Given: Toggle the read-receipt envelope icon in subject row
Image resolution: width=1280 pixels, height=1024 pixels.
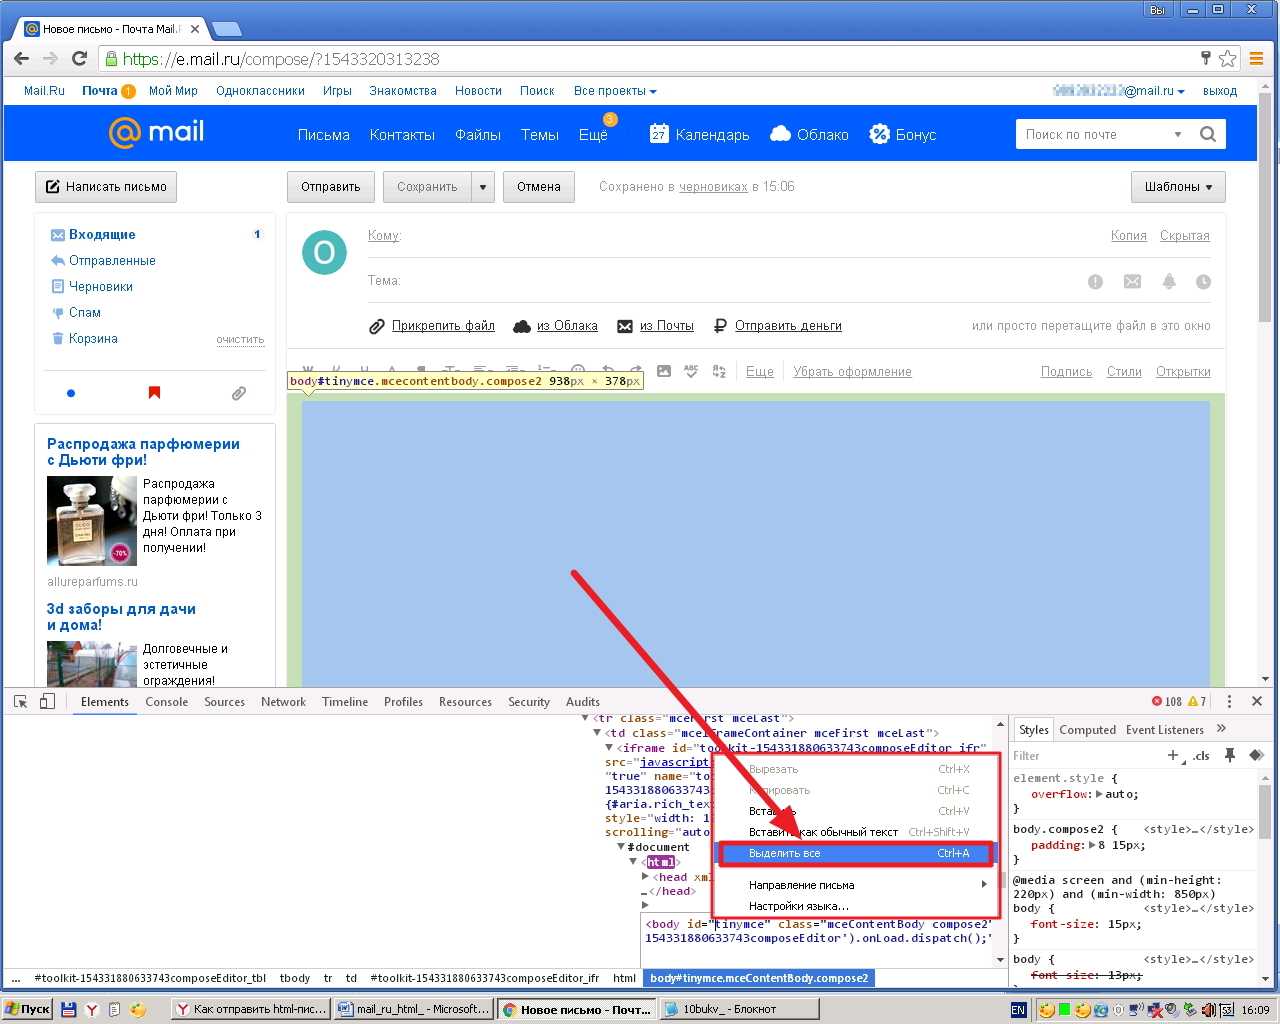Looking at the screenshot, I should pos(1132,282).
